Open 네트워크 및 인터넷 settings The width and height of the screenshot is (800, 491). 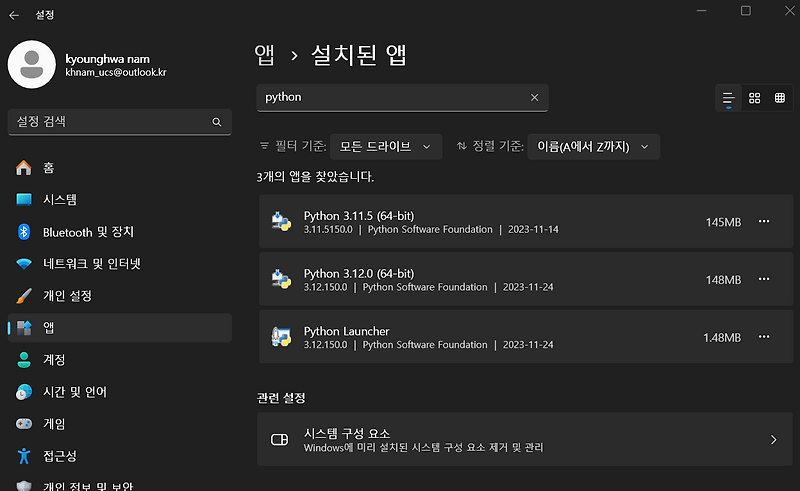click(x=120, y=263)
